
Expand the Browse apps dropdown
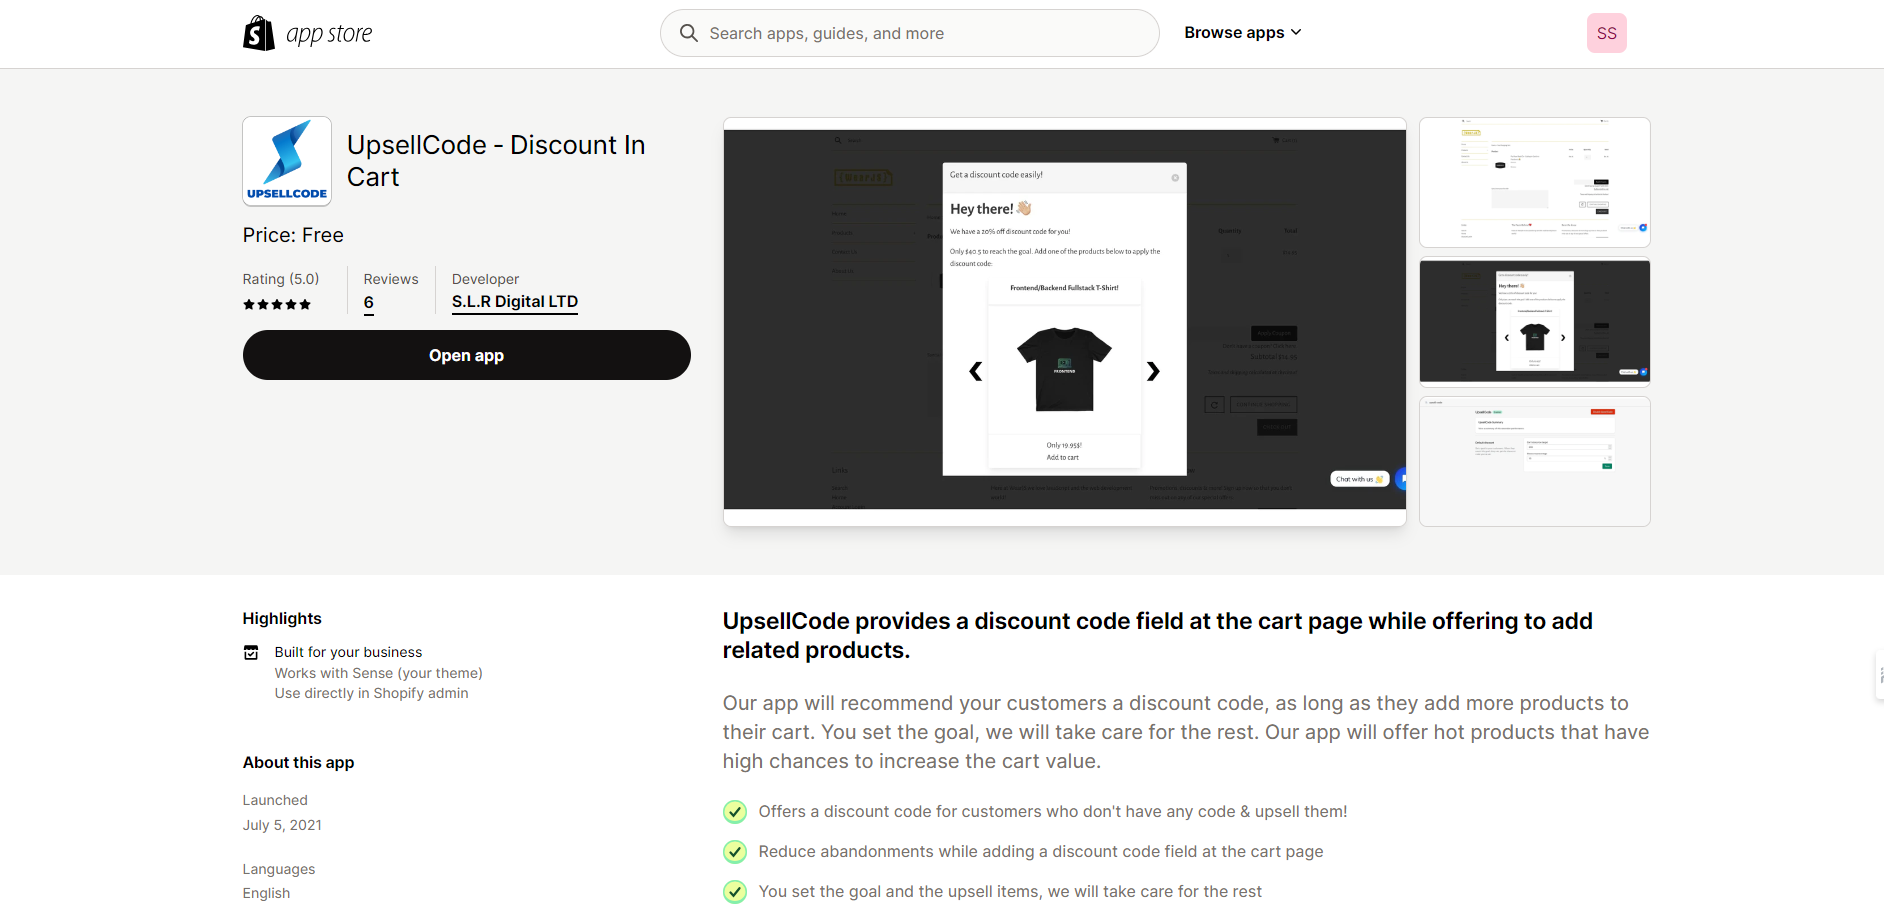(x=1242, y=33)
